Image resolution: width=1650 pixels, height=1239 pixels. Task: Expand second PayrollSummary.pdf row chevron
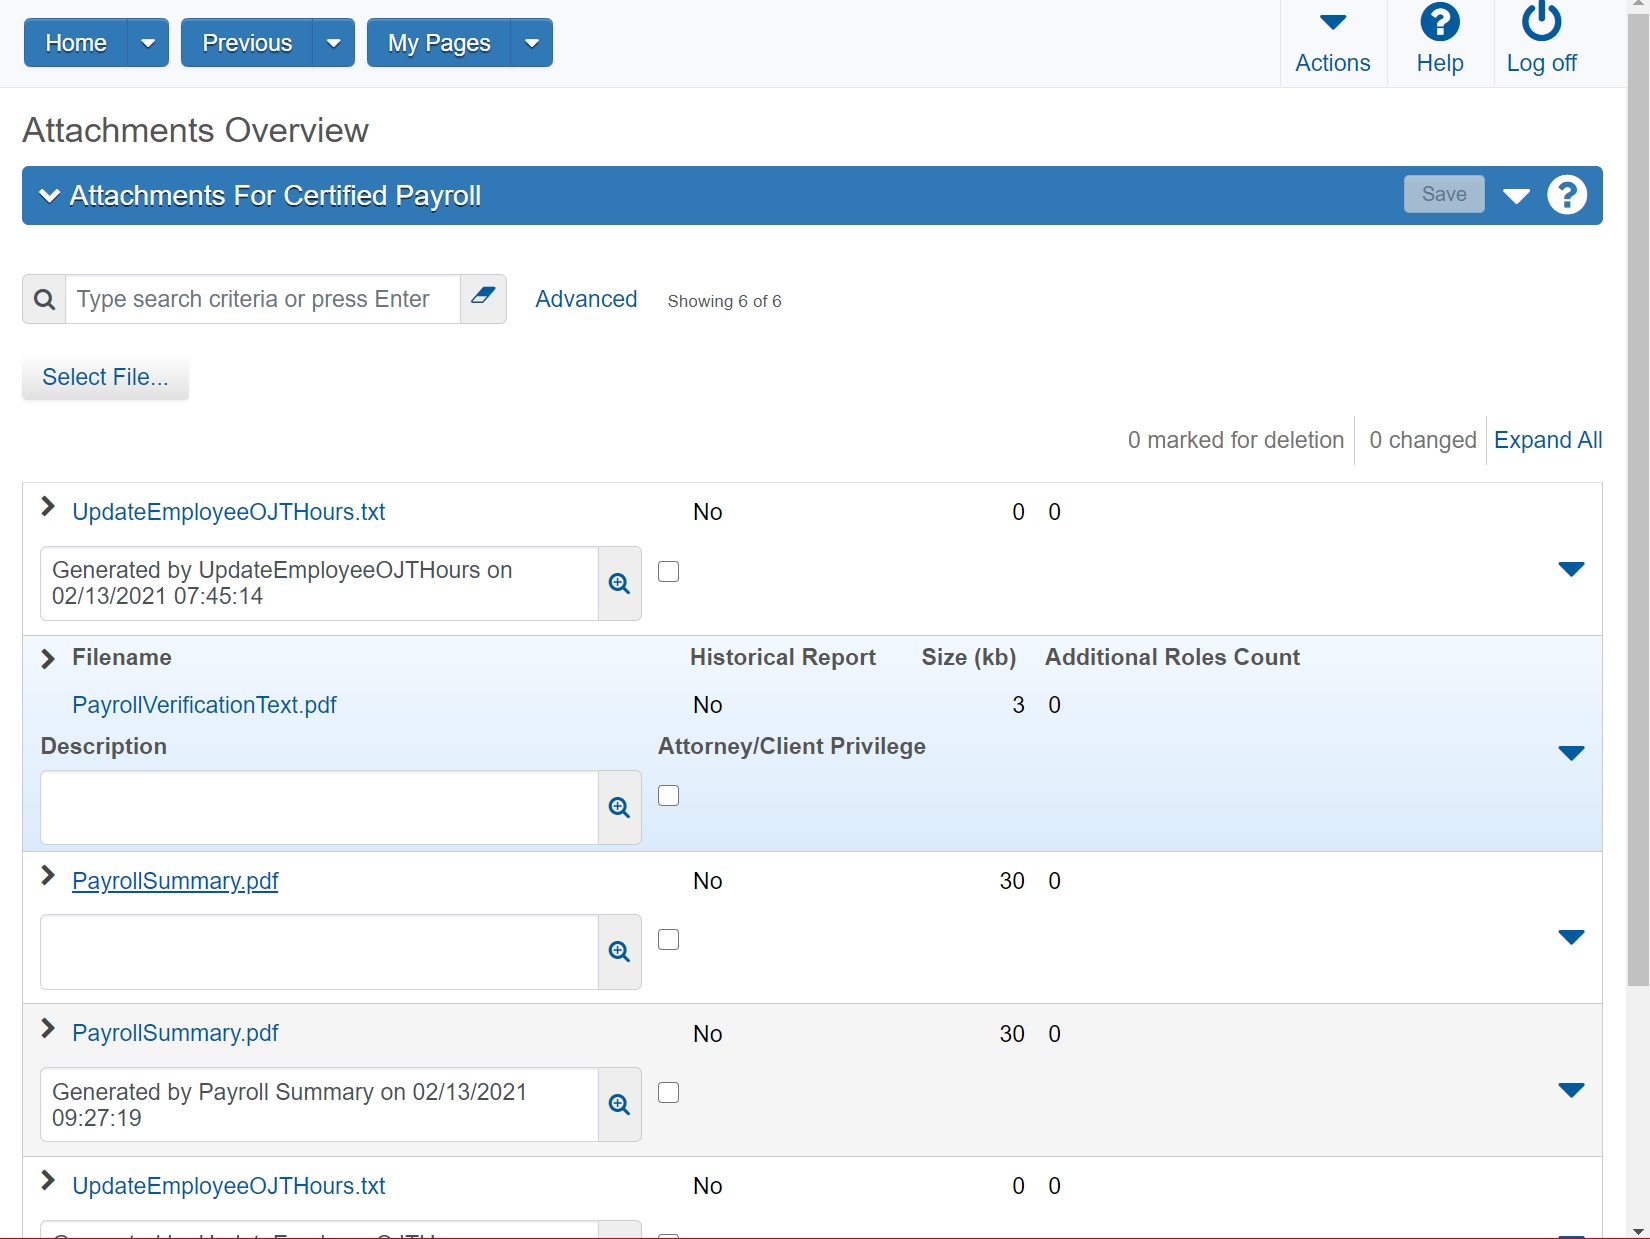(x=47, y=1028)
